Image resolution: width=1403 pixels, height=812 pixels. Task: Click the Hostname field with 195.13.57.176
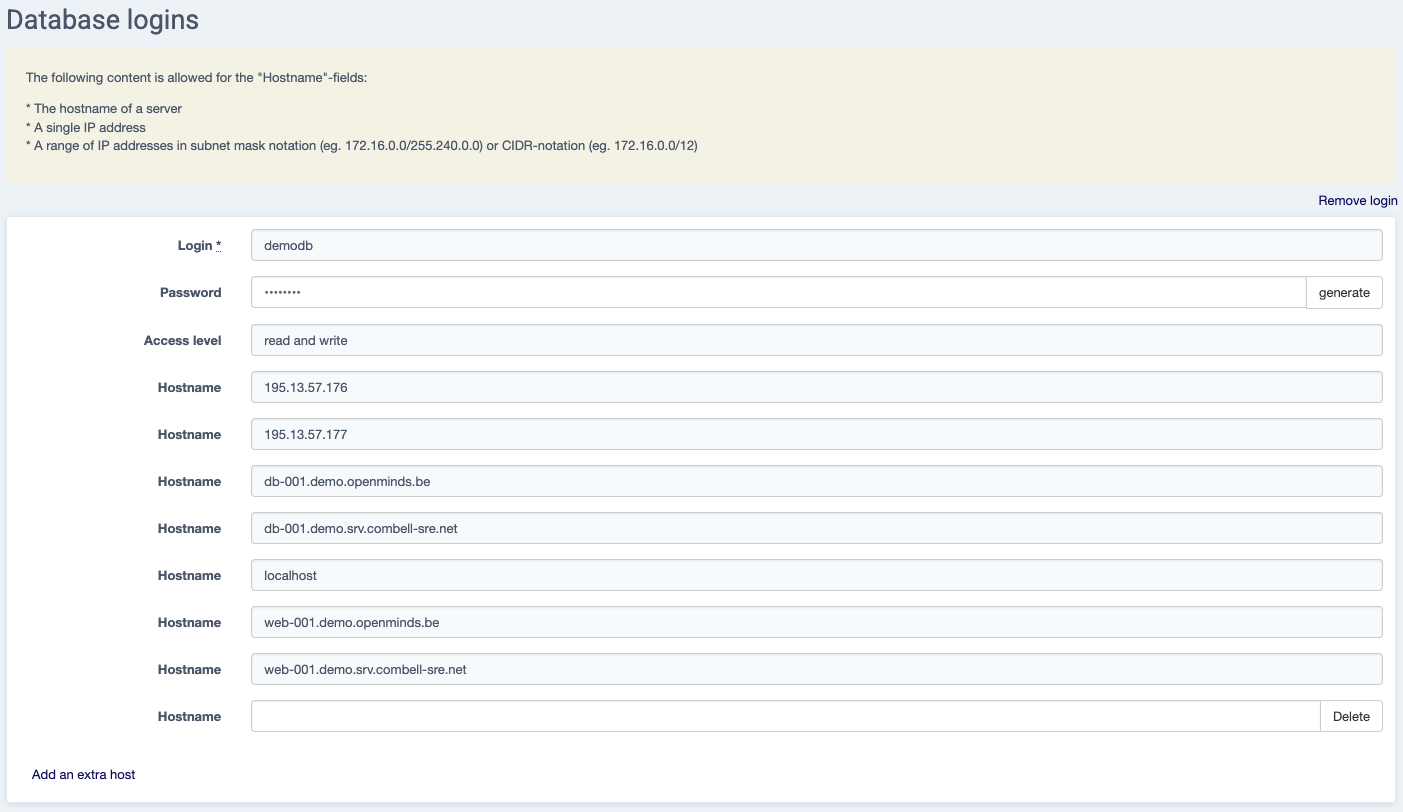pyautogui.click(x=816, y=387)
